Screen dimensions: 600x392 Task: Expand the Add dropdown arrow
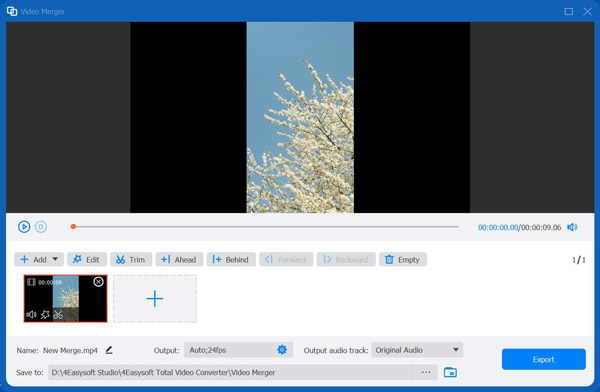click(x=55, y=259)
